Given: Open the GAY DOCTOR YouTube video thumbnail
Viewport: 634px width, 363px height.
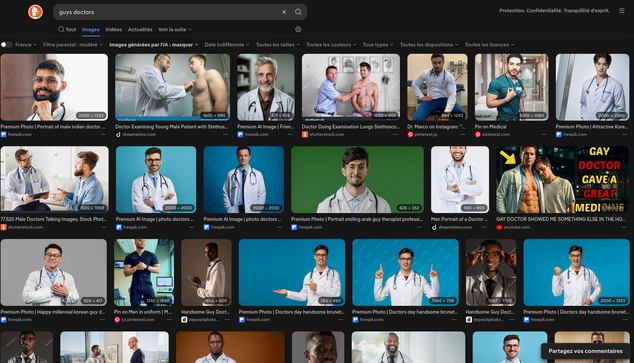Looking at the screenshot, I should [562, 179].
